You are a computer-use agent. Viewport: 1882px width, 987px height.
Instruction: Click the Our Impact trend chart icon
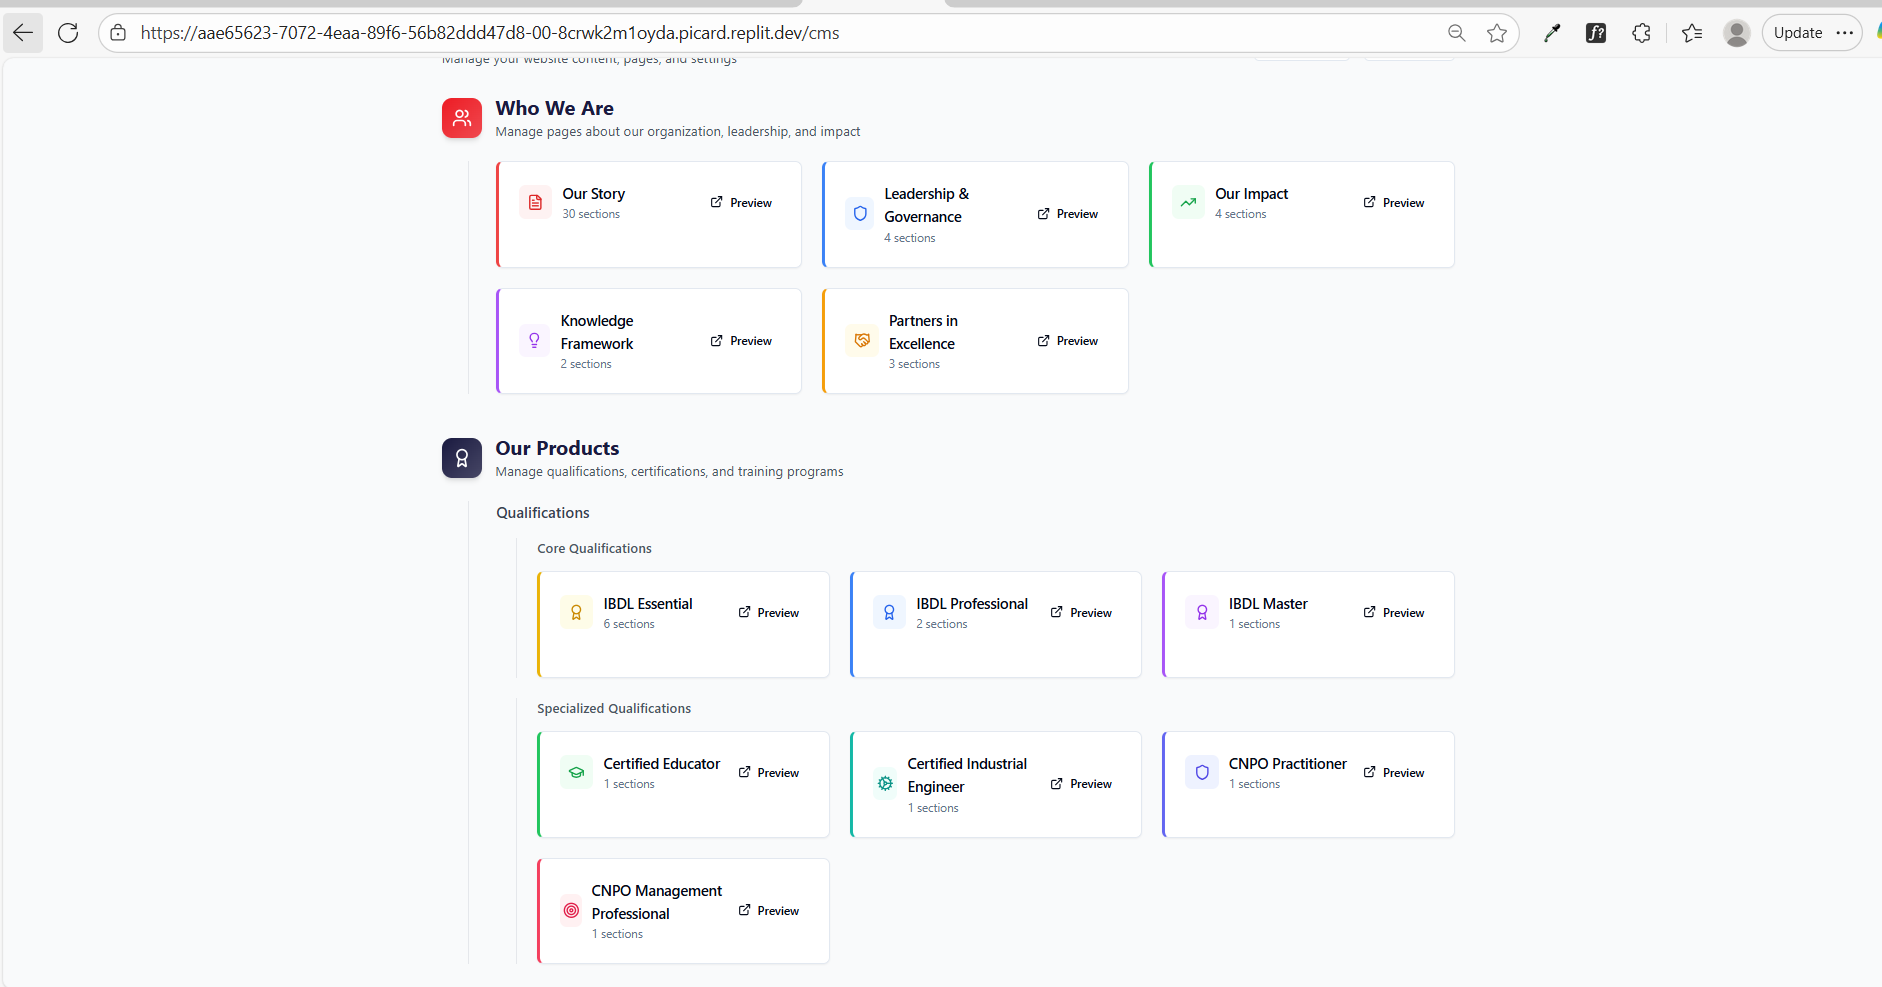click(x=1188, y=203)
